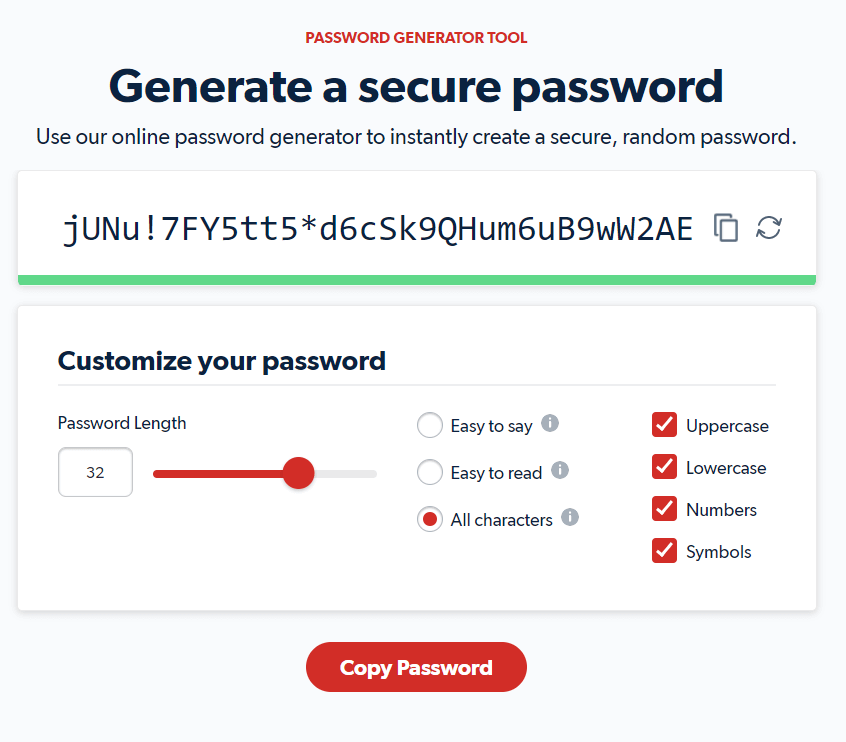
Task: Regenerate the password using the refresh icon
Action: tap(769, 228)
